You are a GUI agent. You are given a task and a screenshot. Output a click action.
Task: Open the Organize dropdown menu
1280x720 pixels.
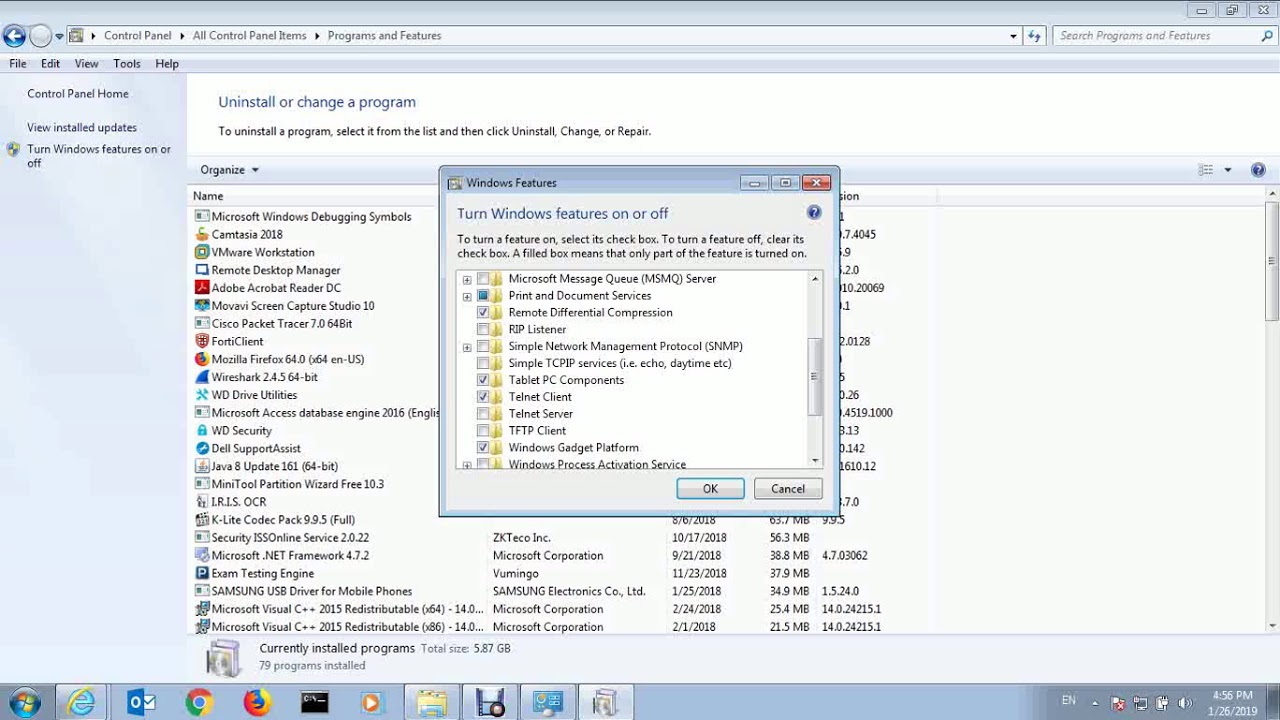229,170
